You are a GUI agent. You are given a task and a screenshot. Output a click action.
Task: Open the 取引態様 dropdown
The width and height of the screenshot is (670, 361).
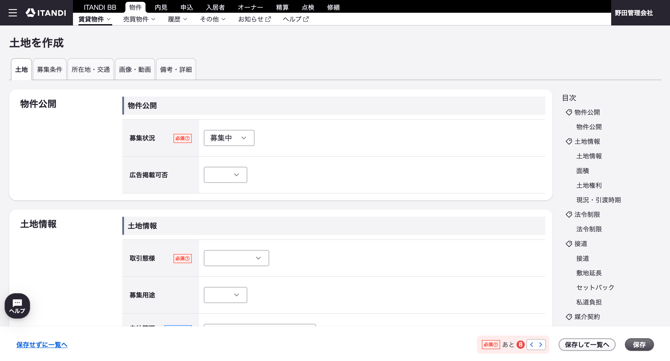coord(236,258)
